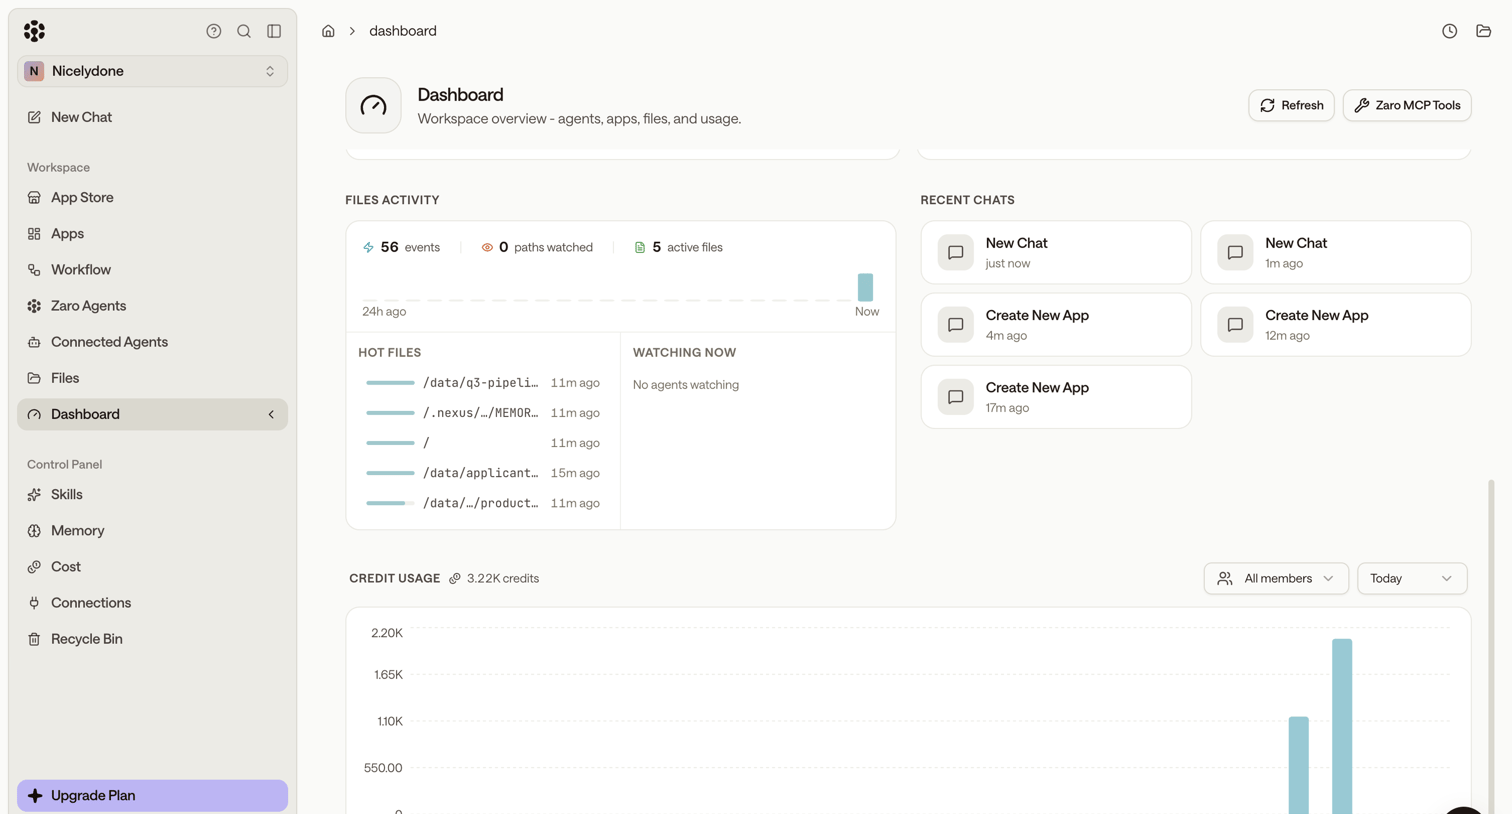Click the dashboard breadcrumb text
Image resolution: width=1512 pixels, height=814 pixels.
point(403,31)
